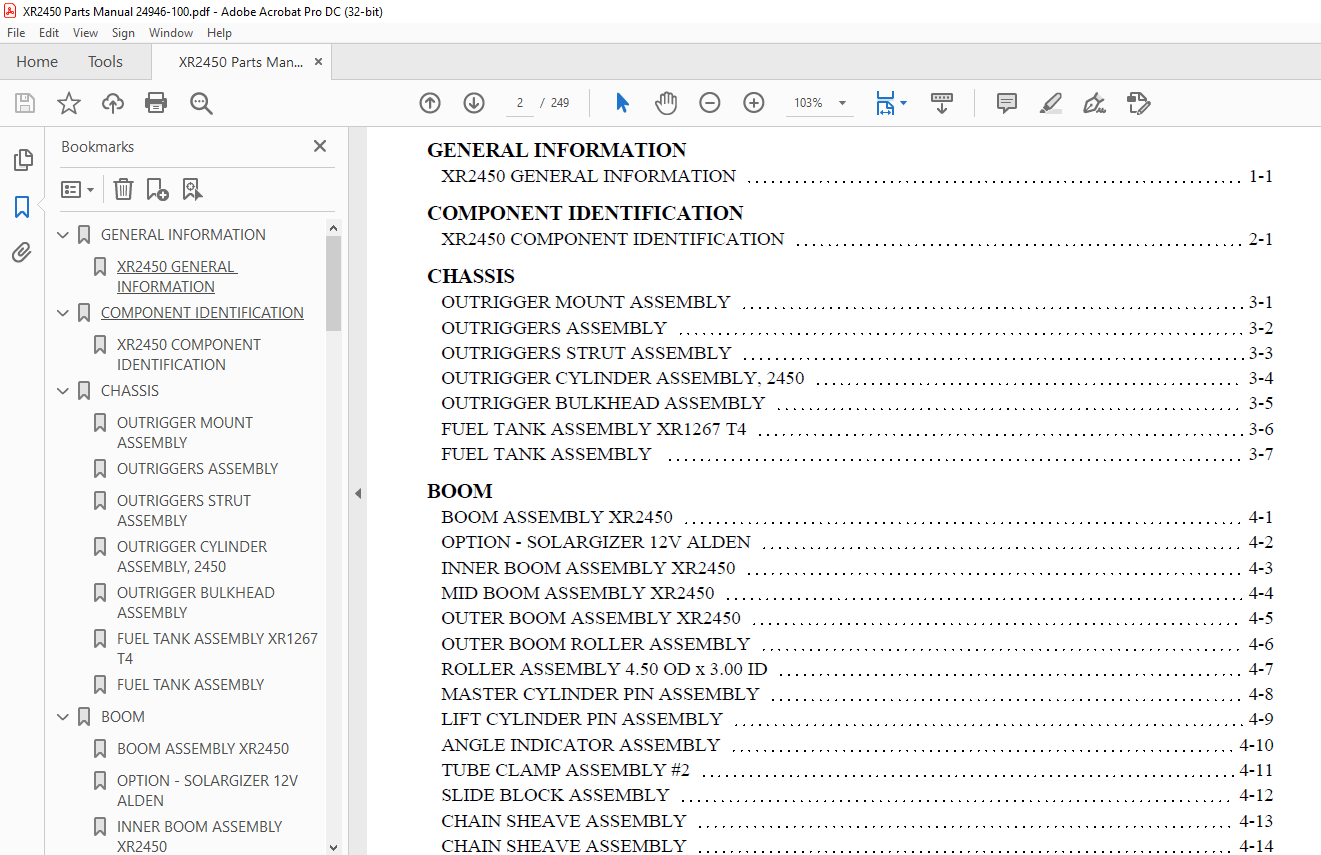Switch to the Tools tab
Screen dimensions: 1321x855
click(x=105, y=62)
